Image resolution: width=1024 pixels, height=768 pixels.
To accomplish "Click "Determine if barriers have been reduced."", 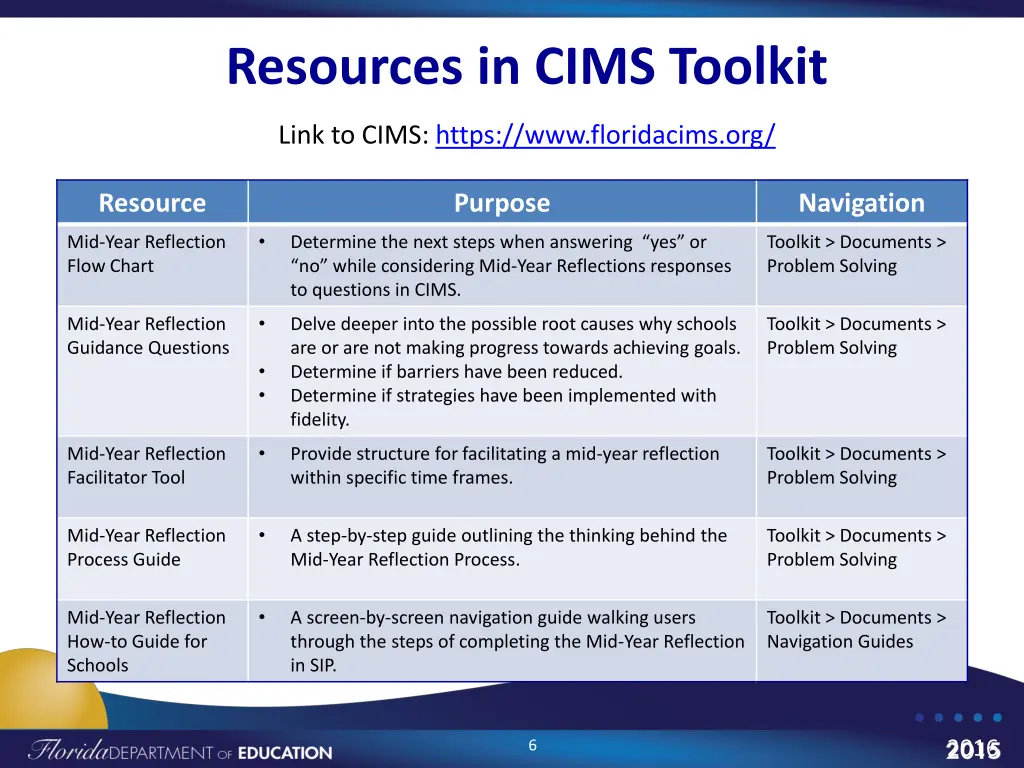I will coord(456,372).
